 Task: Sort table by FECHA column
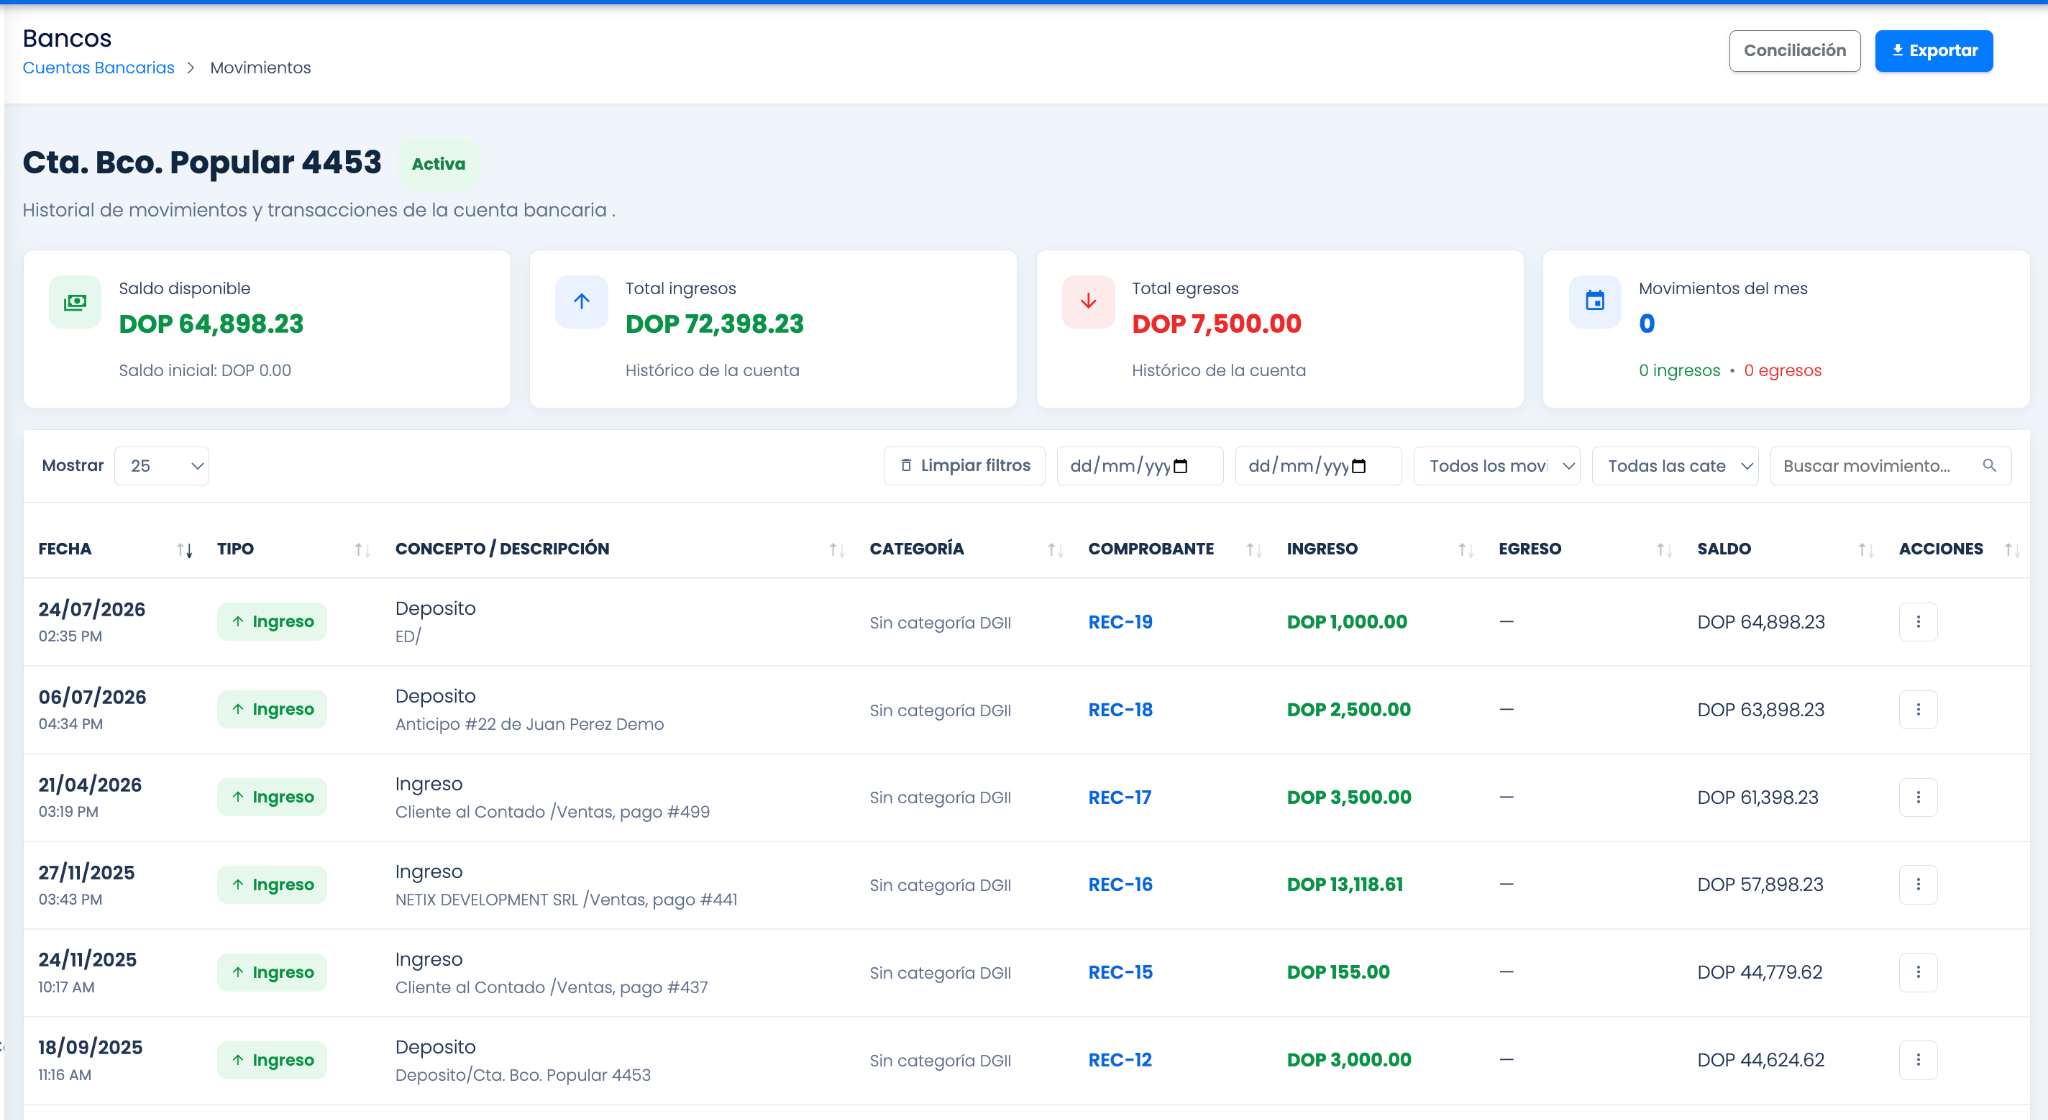185,550
